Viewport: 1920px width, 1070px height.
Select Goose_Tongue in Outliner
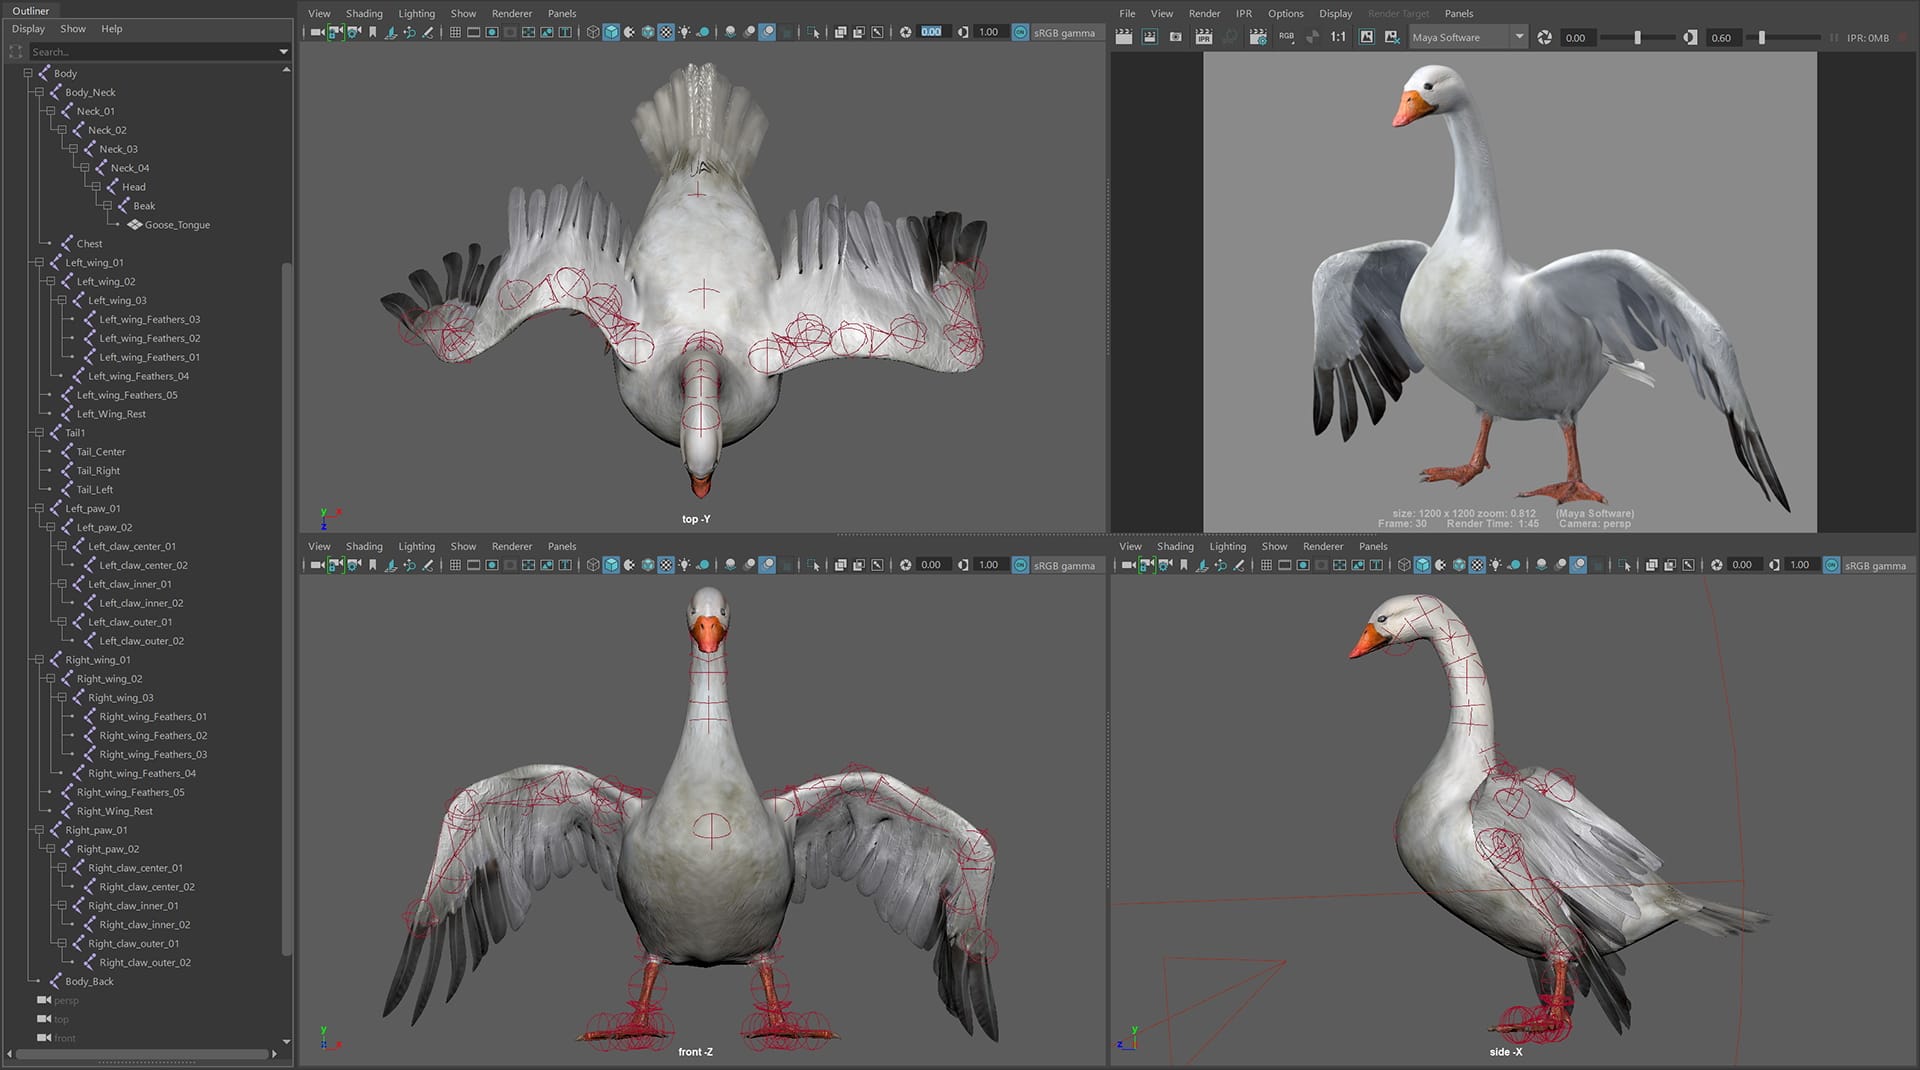177,225
